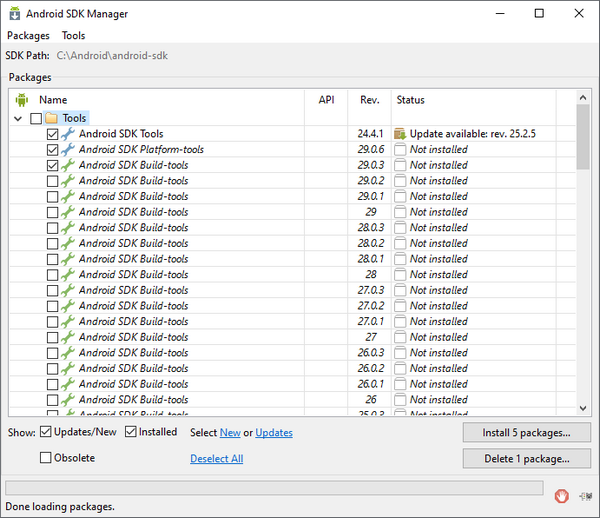This screenshot has height=518, width=600.
Task: Select the Tools folder label
Action: click(x=74, y=118)
